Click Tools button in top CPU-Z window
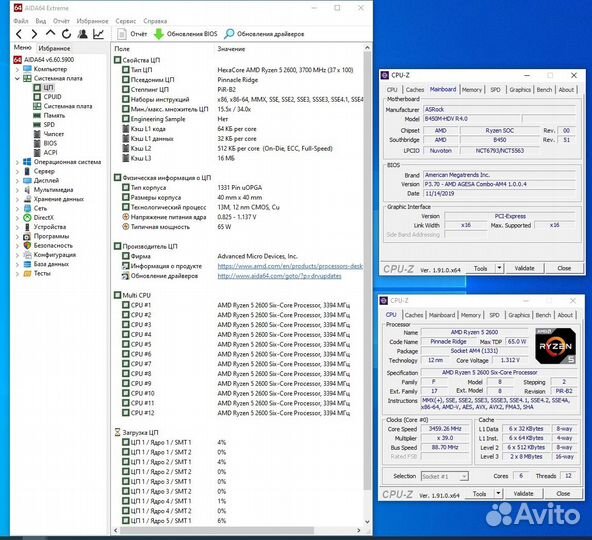Viewport: 592px width, 540px height. (x=480, y=268)
